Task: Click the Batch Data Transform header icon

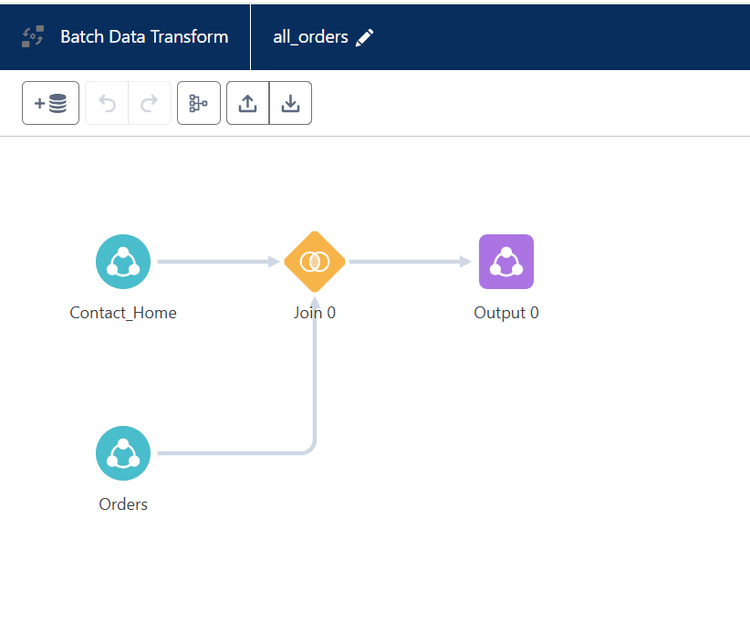Action: [33, 37]
